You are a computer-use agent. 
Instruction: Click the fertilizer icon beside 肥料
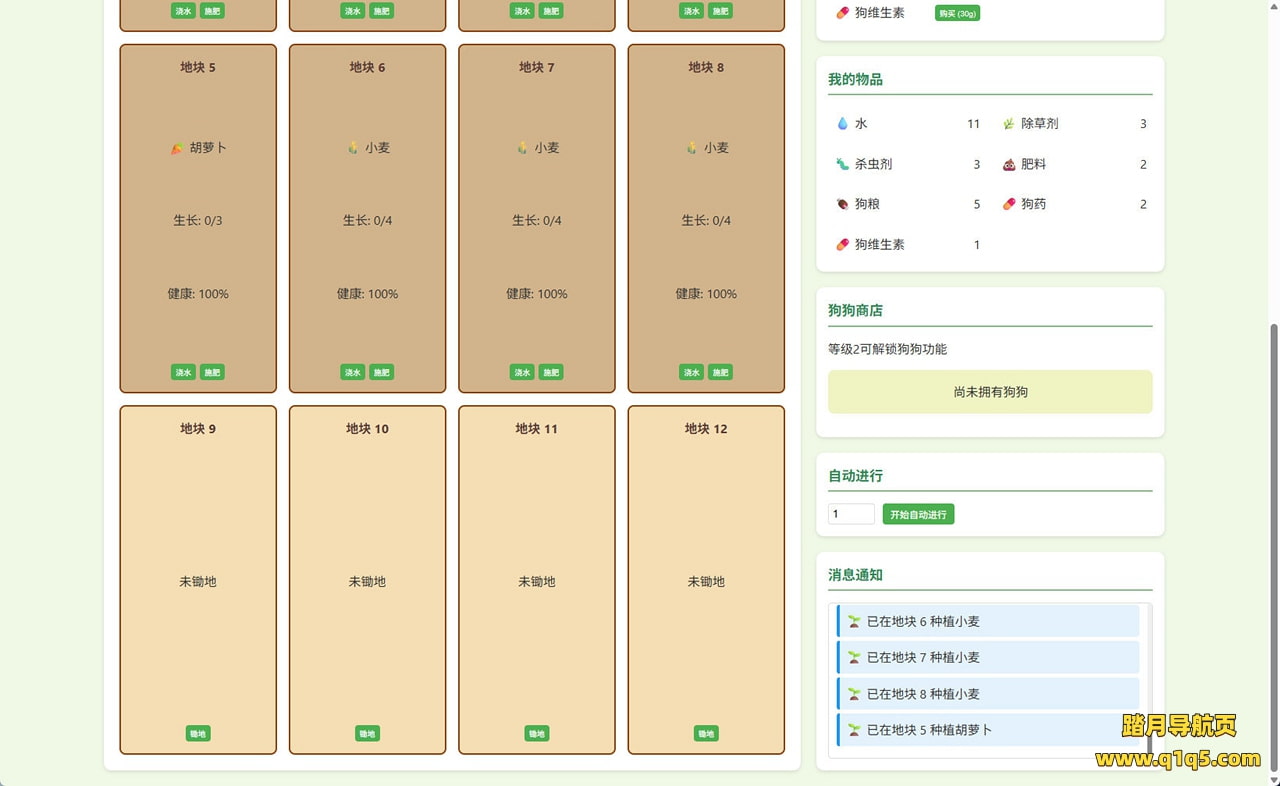(1008, 164)
